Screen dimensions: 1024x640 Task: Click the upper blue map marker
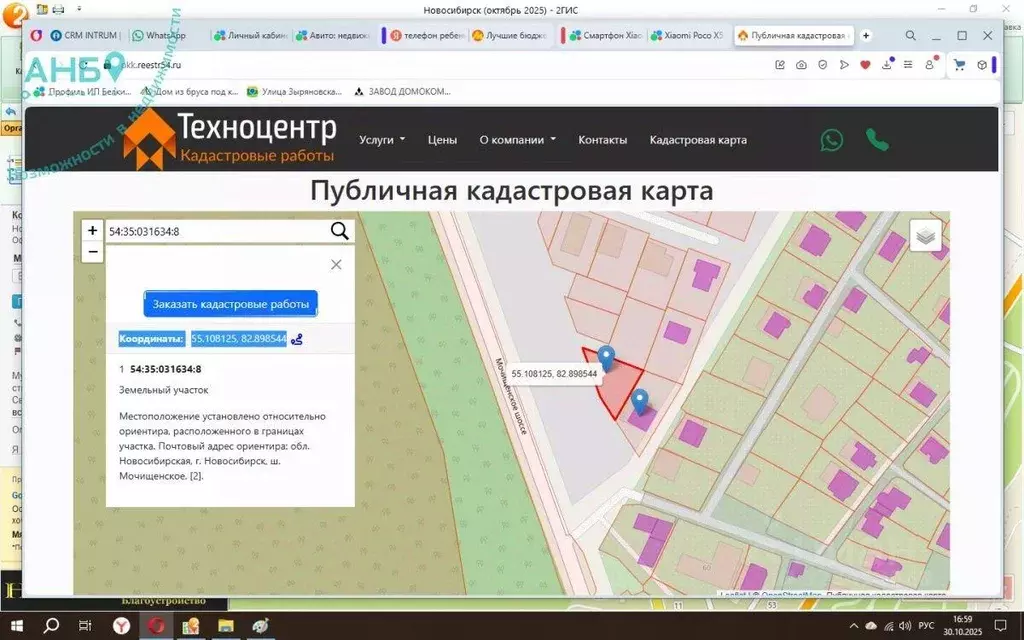(x=605, y=356)
